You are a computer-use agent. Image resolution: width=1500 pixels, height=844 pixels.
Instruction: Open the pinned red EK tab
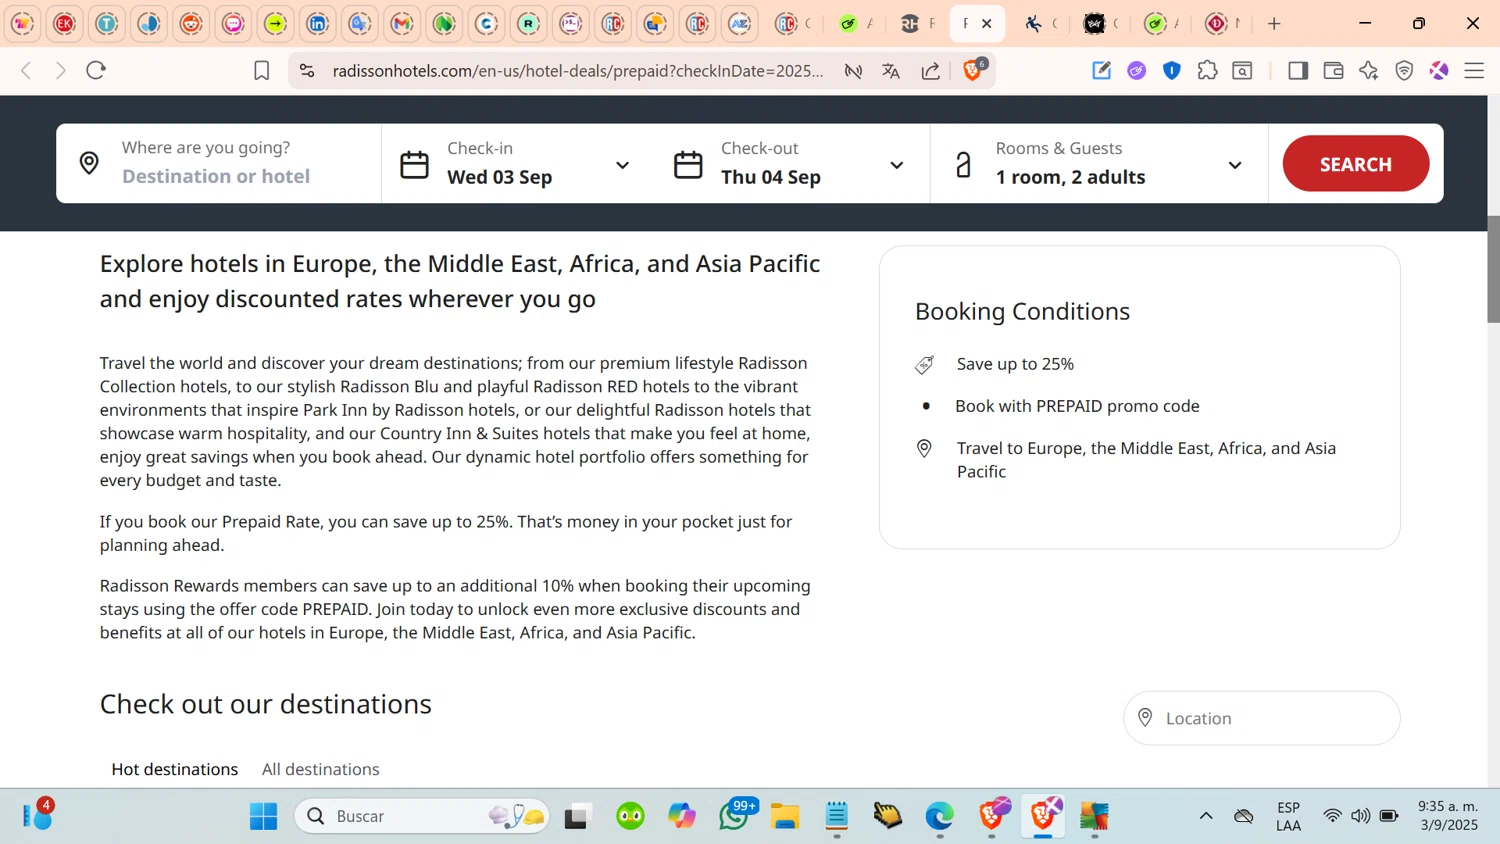(65, 24)
